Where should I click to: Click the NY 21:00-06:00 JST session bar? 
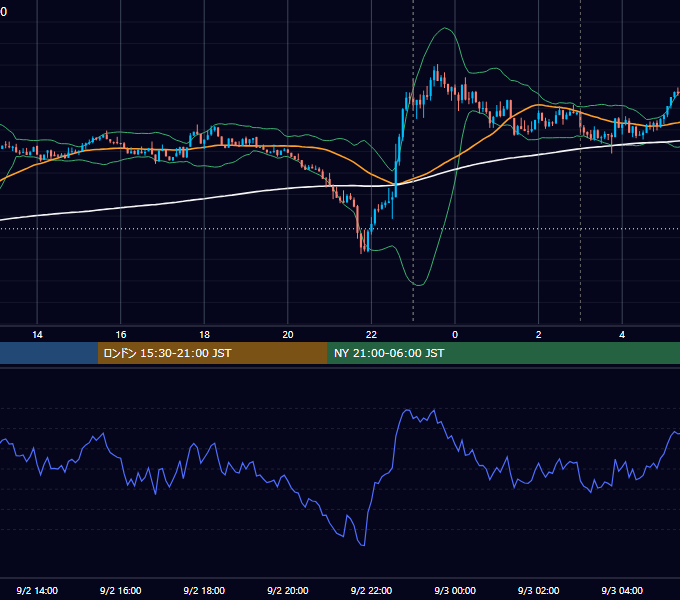tap(503, 353)
